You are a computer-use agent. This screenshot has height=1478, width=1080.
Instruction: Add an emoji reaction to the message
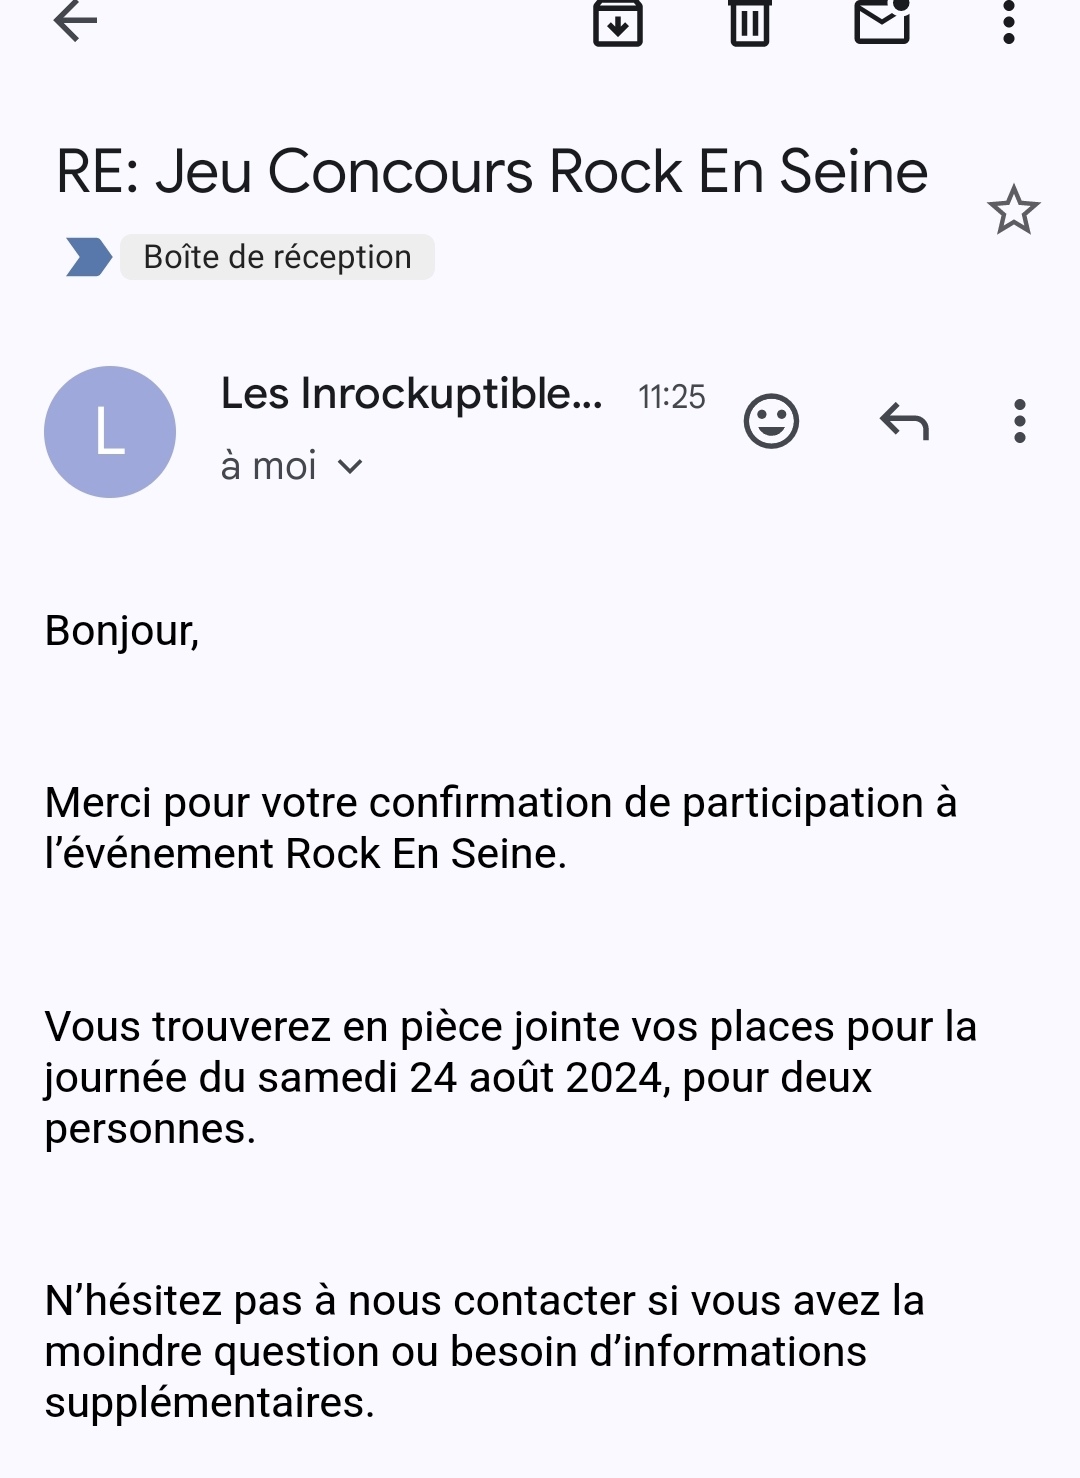[x=771, y=421]
